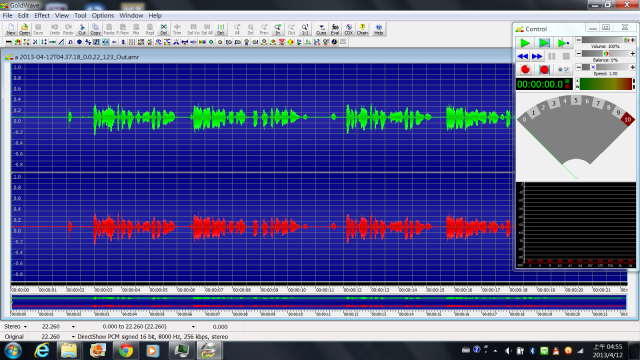Open the Options menu

[x=102, y=16]
